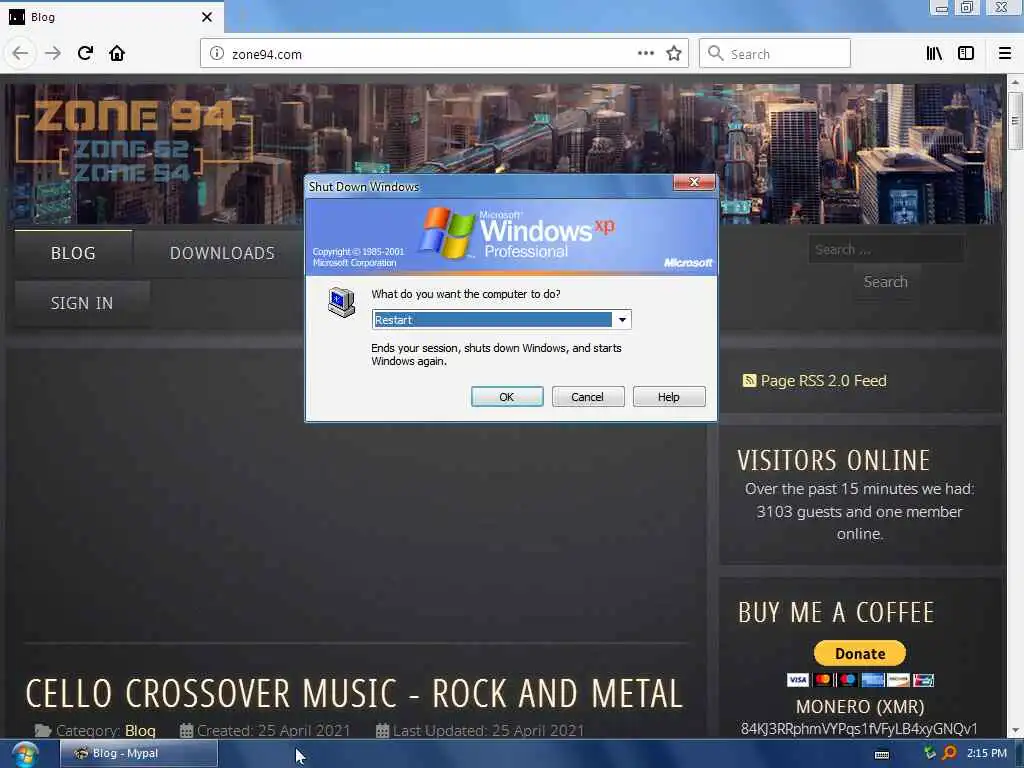
Task: Click the calendar icon beside Last Updated
Action: tap(382, 731)
